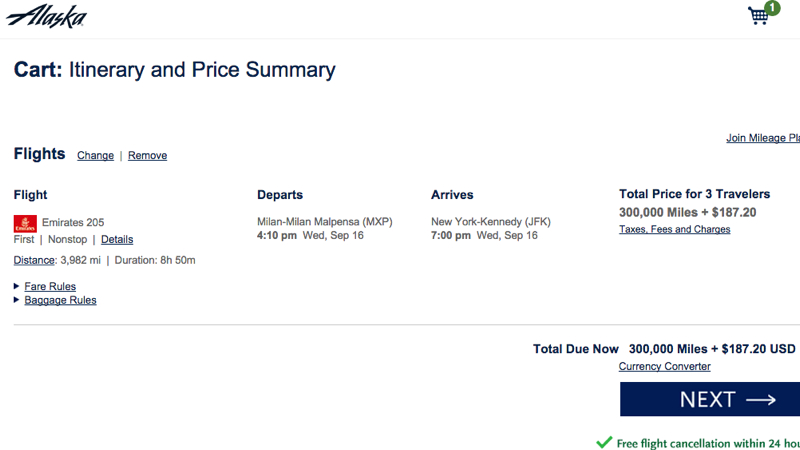
Task: Click the Cart Itinerary and Price Summary heading
Action: (x=174, y=70)
